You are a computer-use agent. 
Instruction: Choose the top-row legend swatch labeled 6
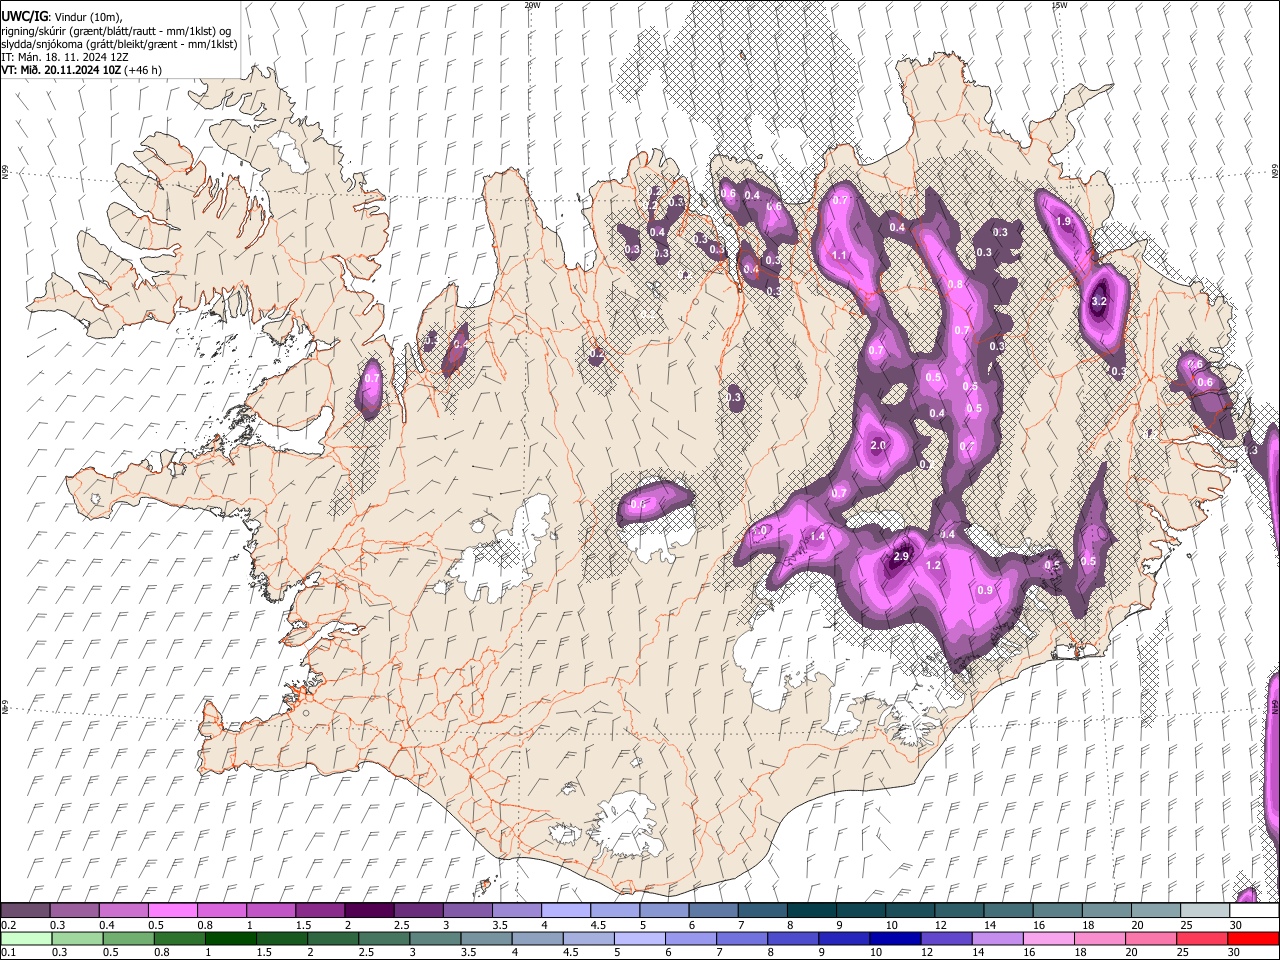[713, 911]
